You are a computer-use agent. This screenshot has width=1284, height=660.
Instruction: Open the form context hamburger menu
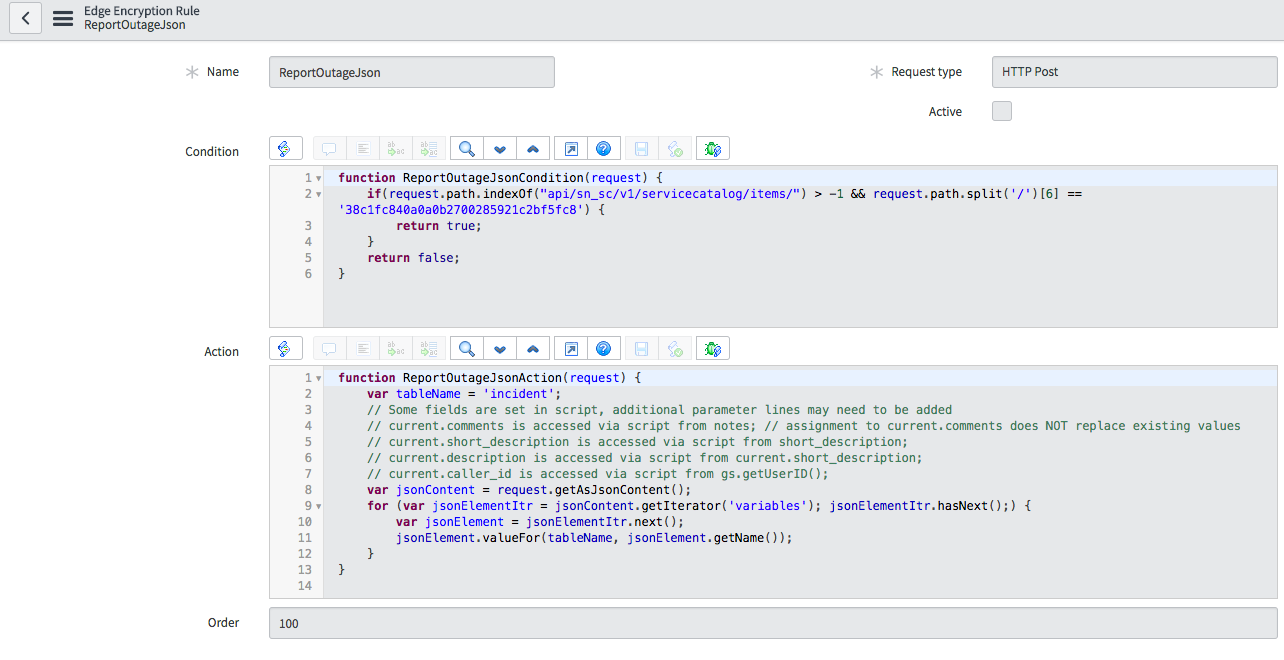[62, 18]
